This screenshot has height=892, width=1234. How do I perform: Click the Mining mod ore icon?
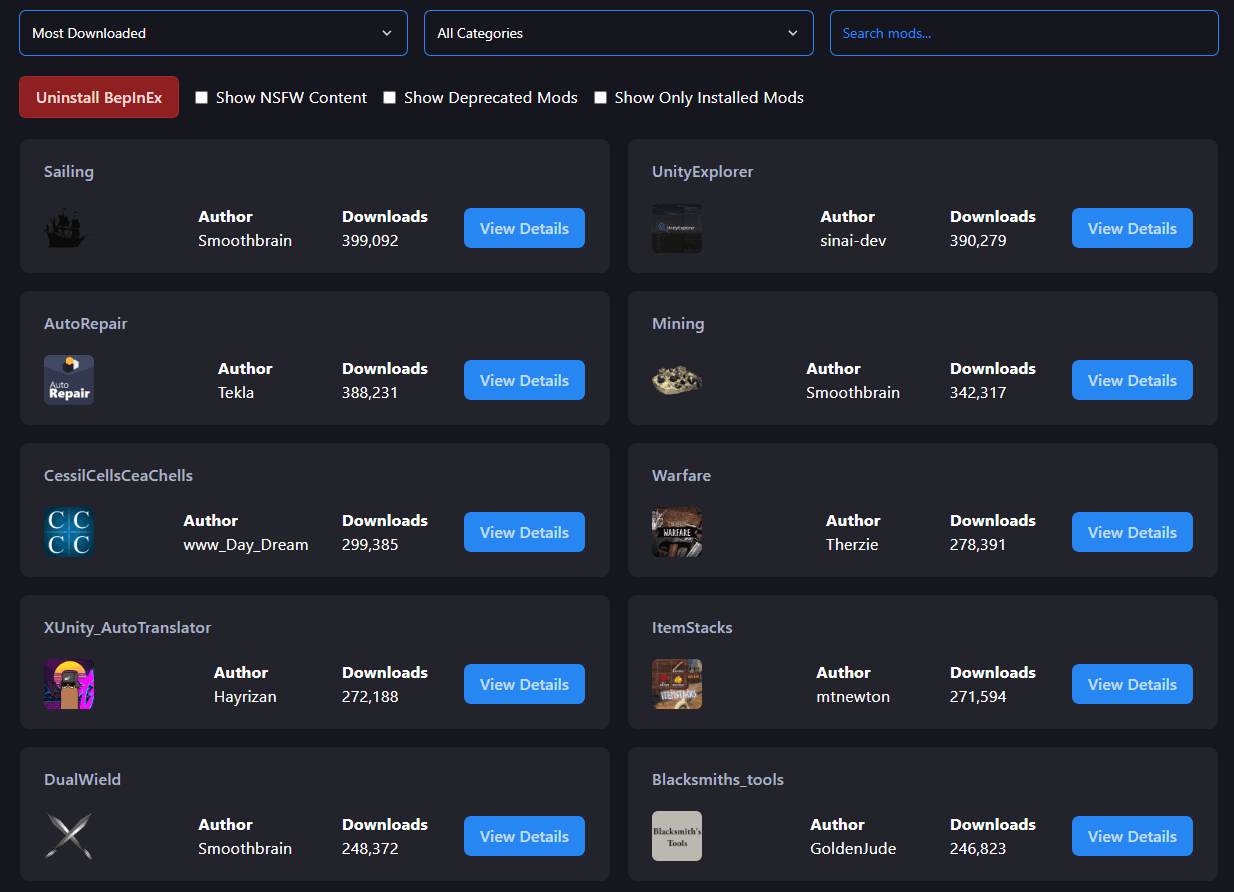click(677, 380)
